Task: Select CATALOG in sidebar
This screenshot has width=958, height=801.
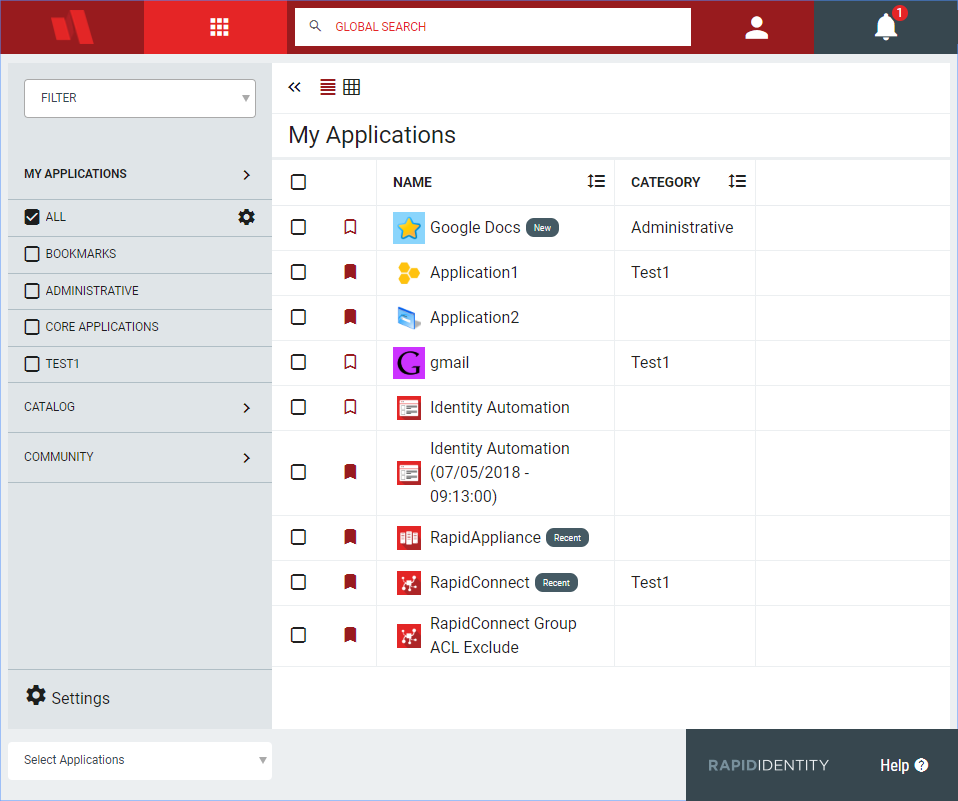Action: click(x=49, y=407)
